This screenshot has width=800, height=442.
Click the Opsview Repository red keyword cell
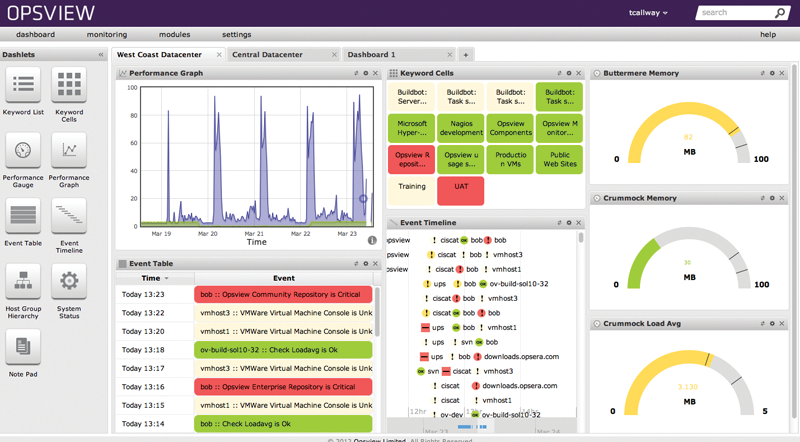click(411, 160)
